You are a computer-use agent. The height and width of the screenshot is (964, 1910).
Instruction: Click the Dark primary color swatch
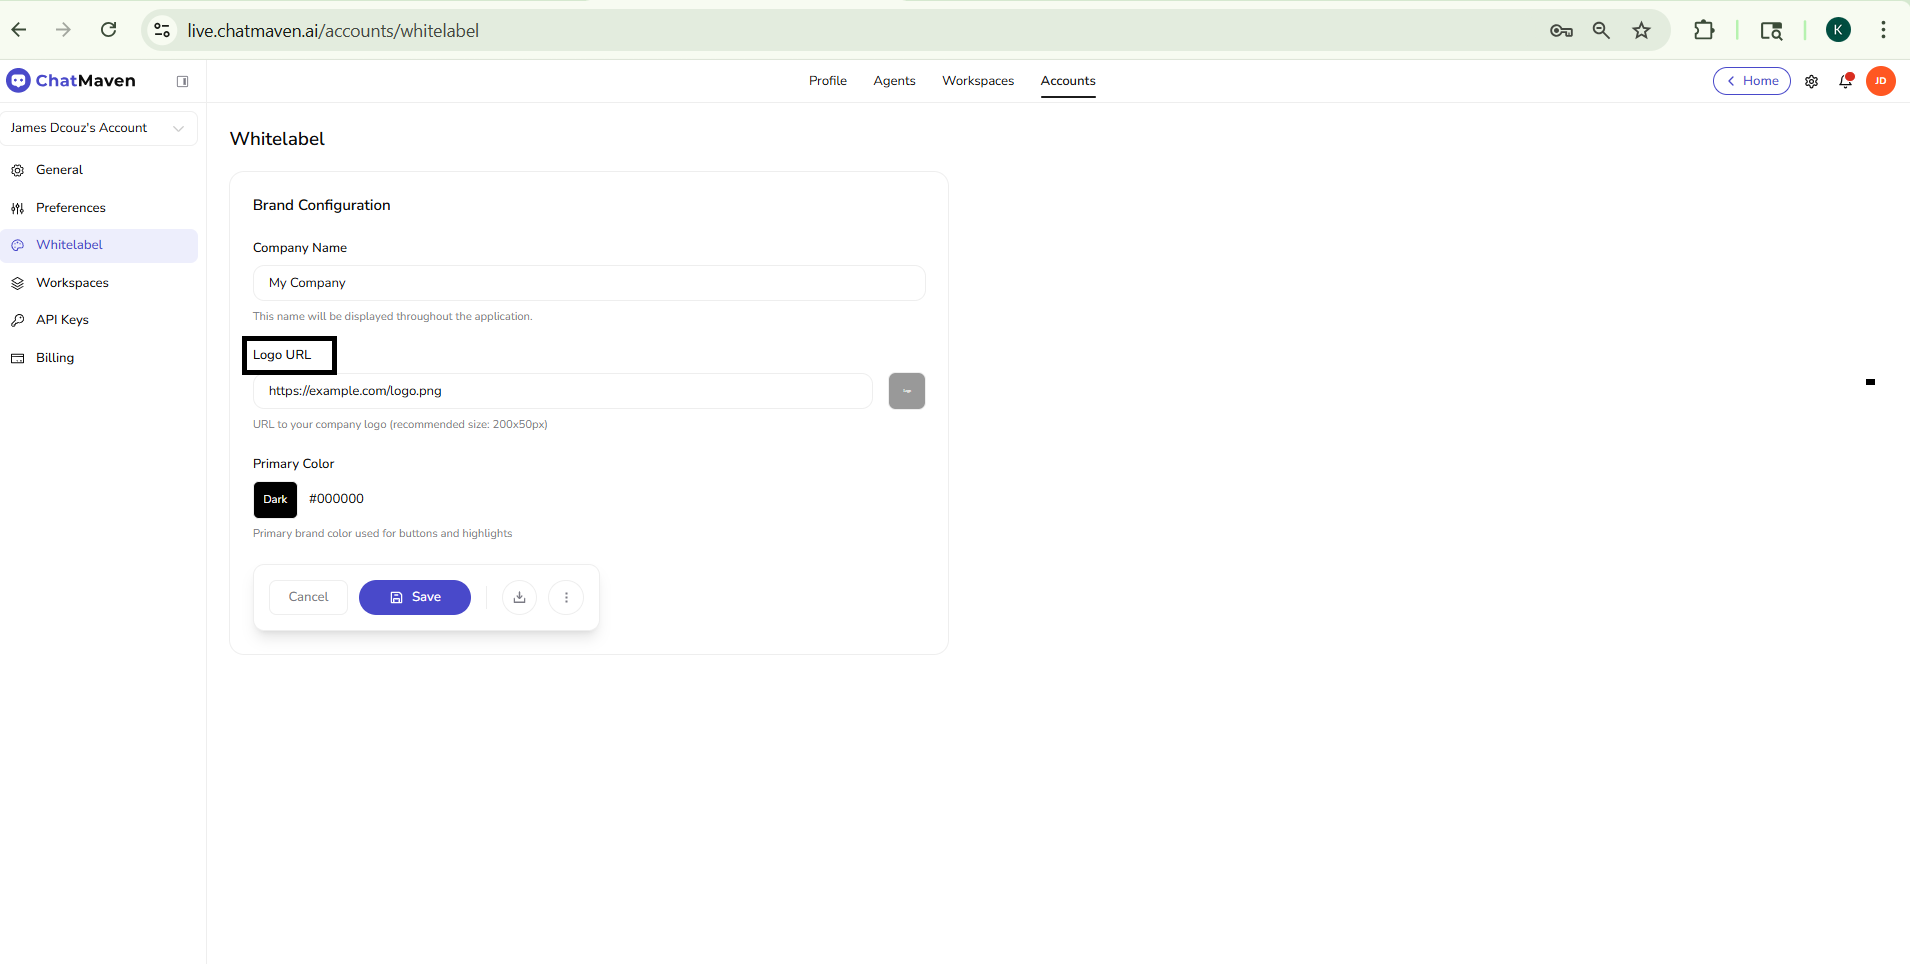(x=275, y=499)
